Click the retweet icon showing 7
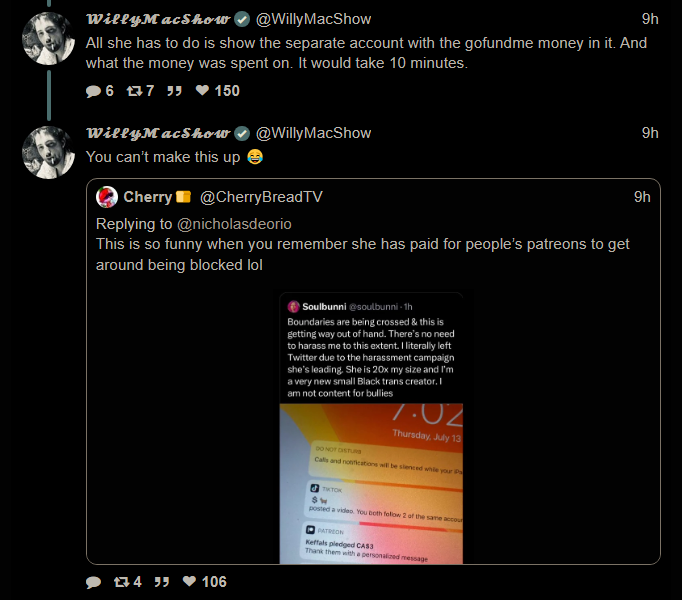This screenshot has height=600, width=682. click(x=134, y=91)
